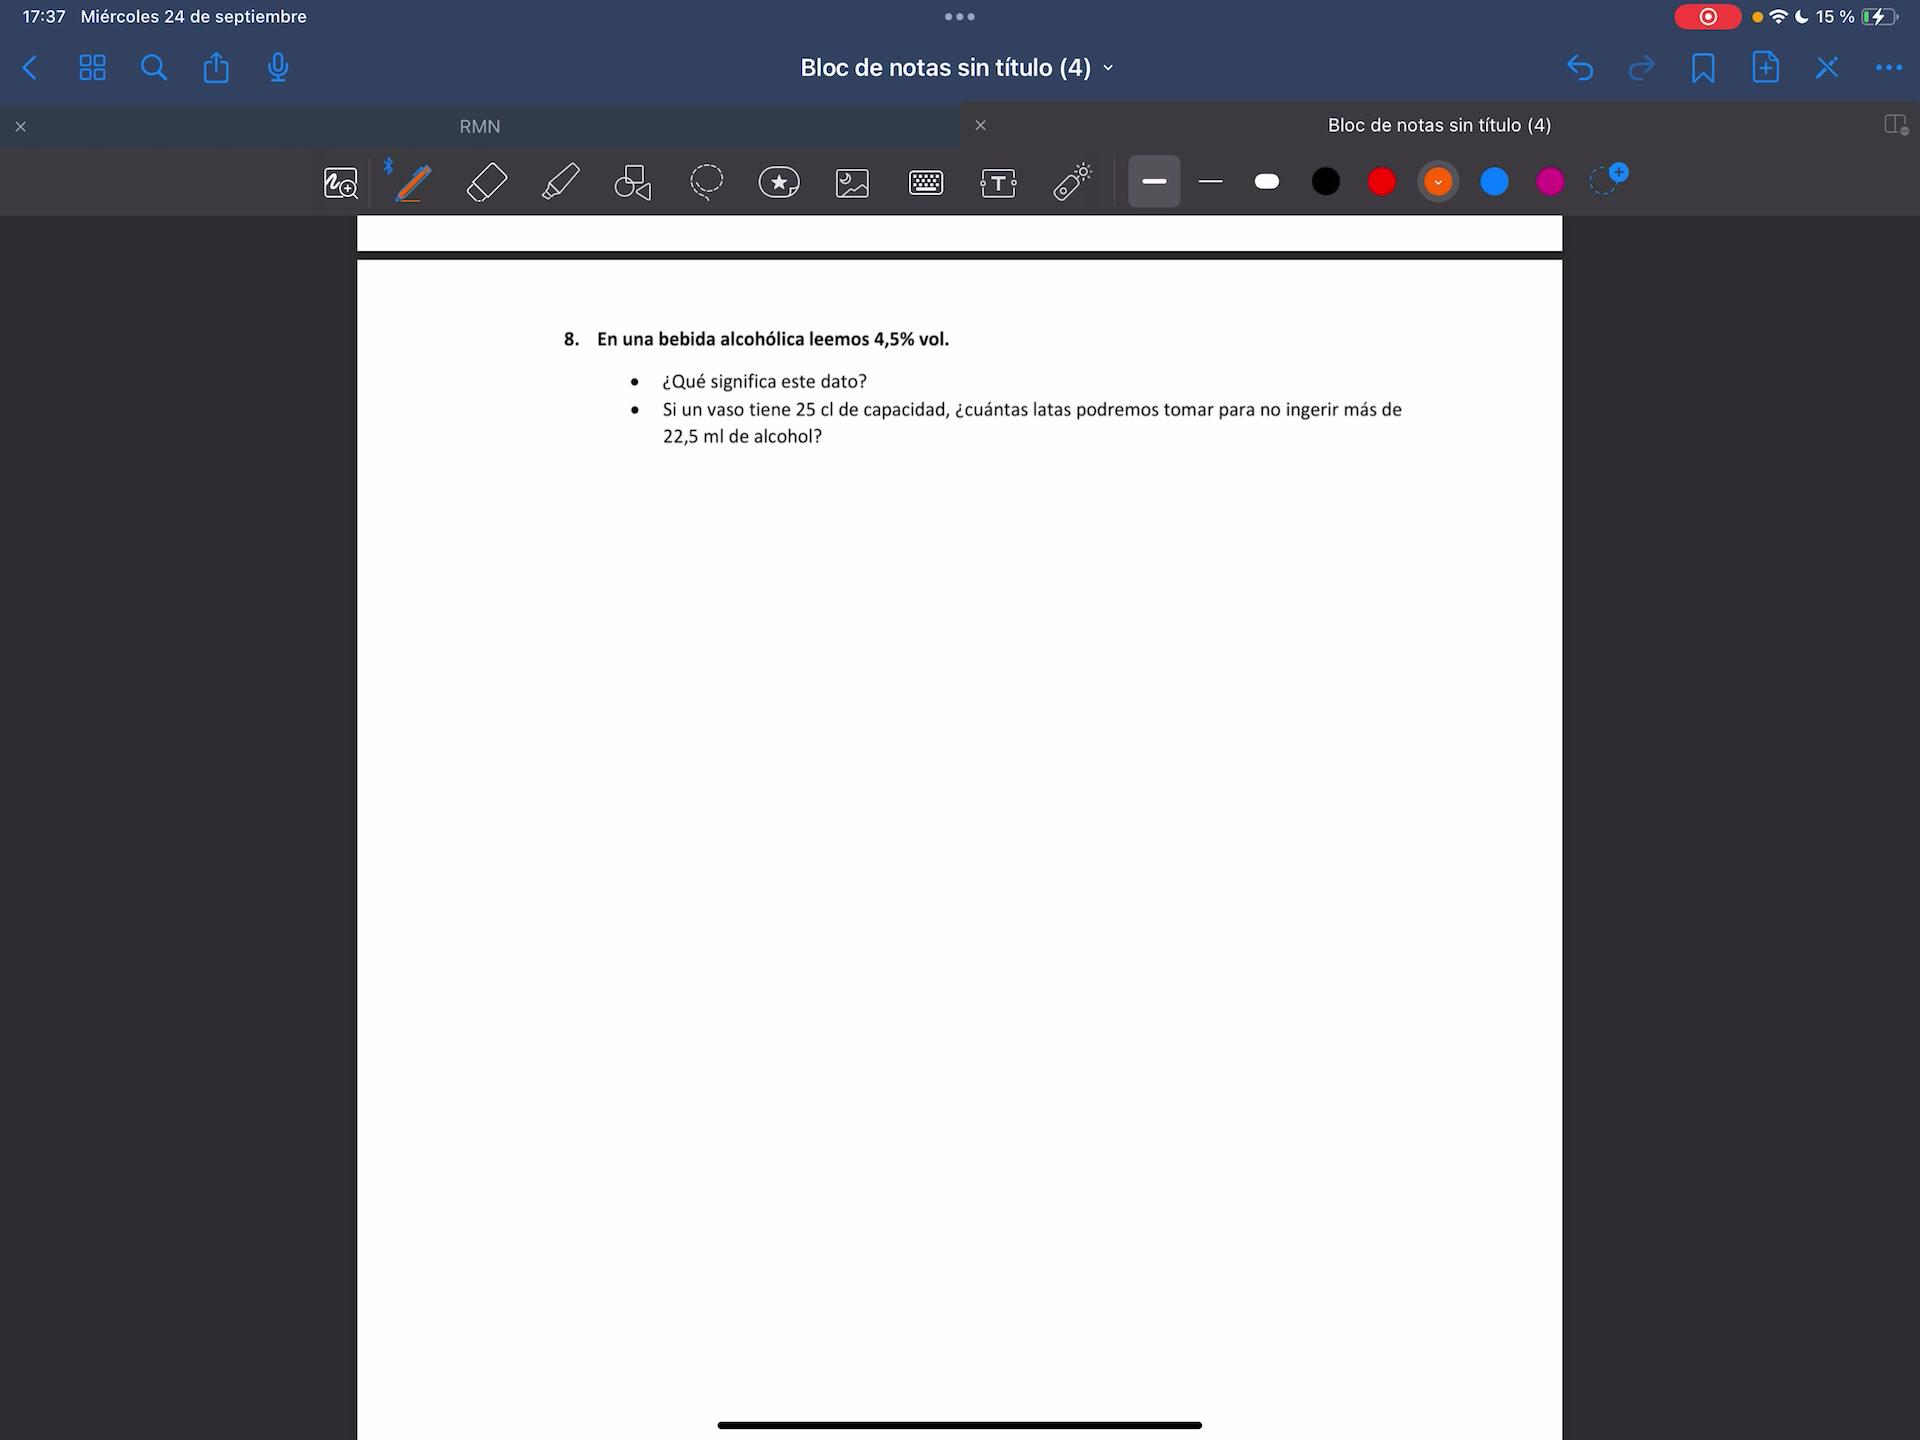Undo the last action

pyautogui.click(x=1580, y=68)
